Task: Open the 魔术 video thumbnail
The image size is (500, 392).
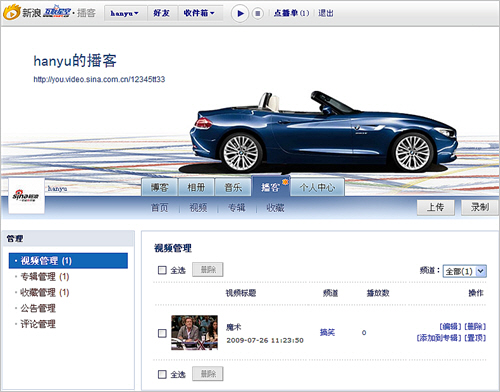Action: [194, 332]
